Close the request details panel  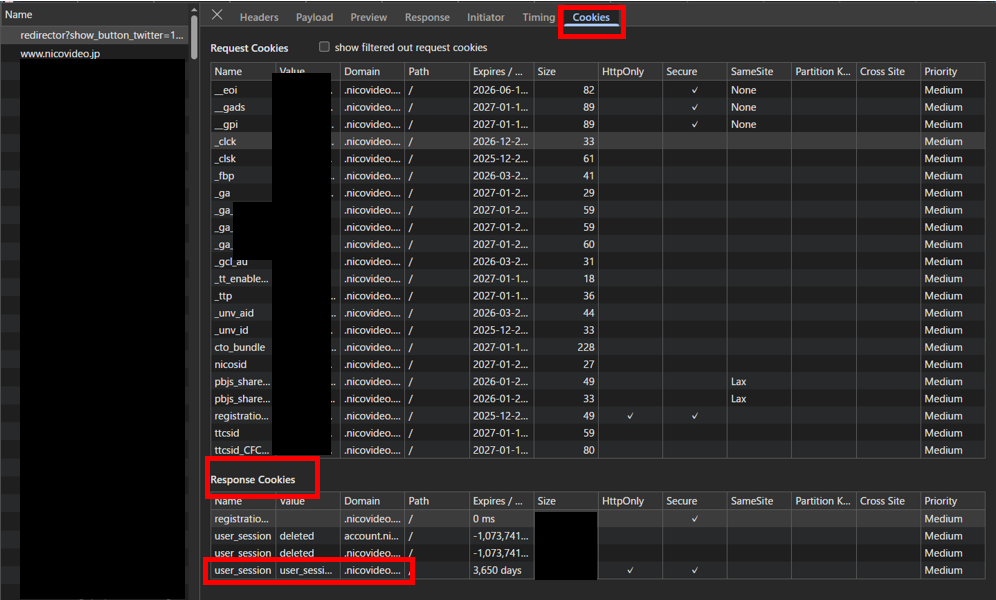click(x=217, y=16)
